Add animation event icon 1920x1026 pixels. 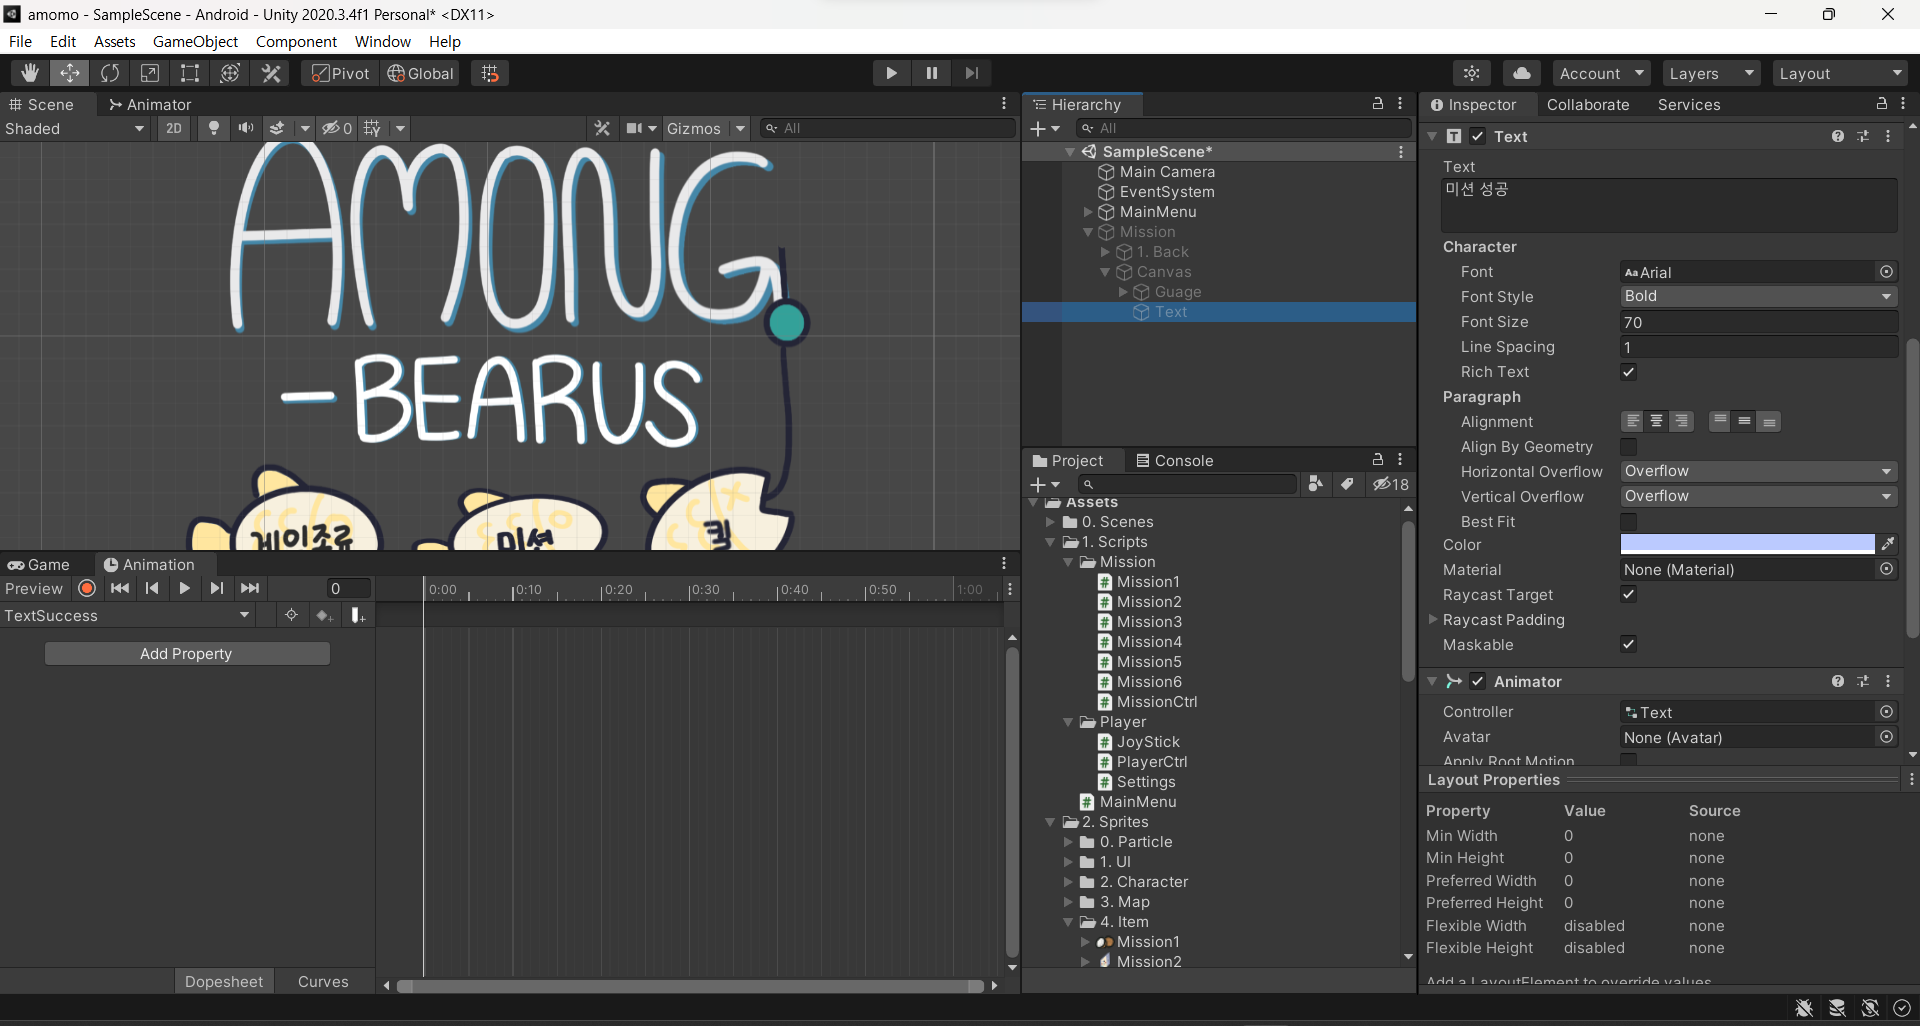coord(357,615)
